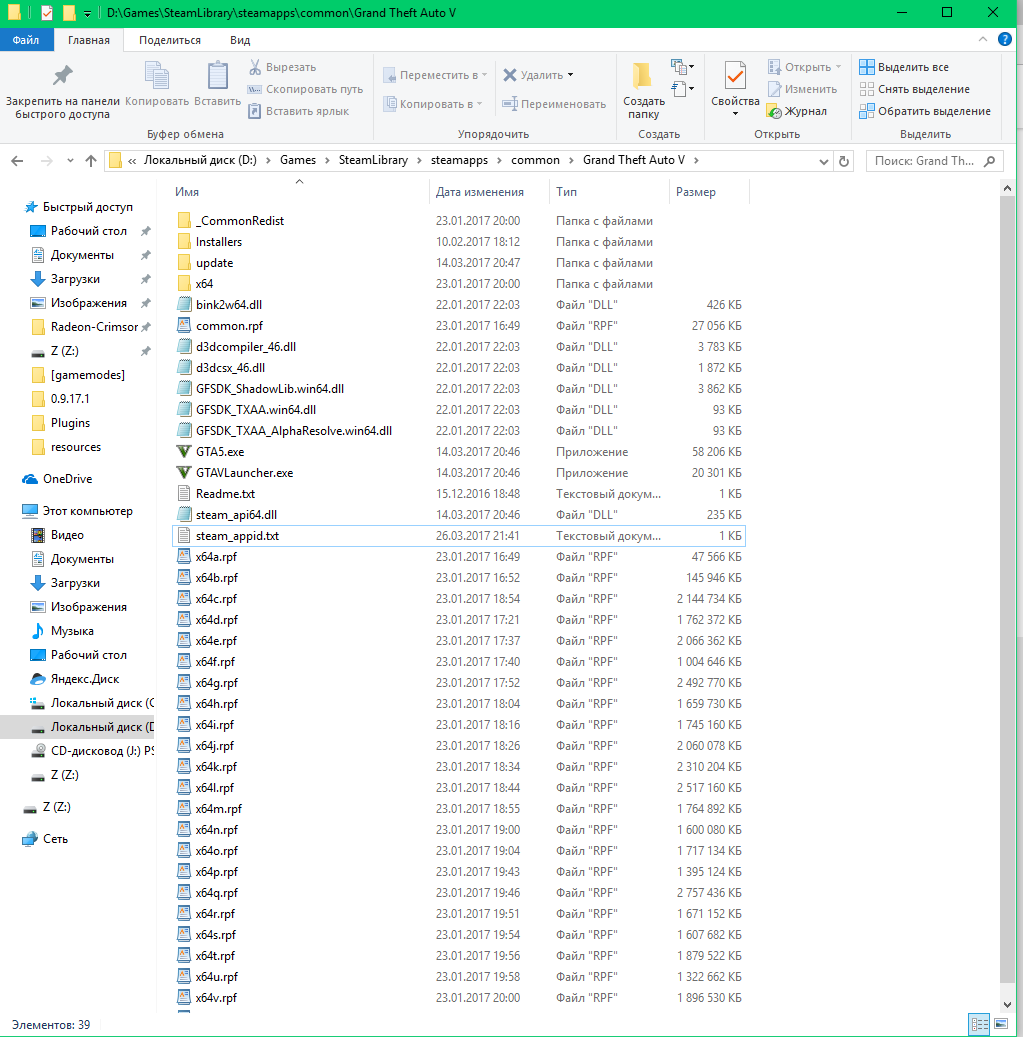Open Сеть network in navigation pane
1023x1037 pixels.
tap(46, 839)
